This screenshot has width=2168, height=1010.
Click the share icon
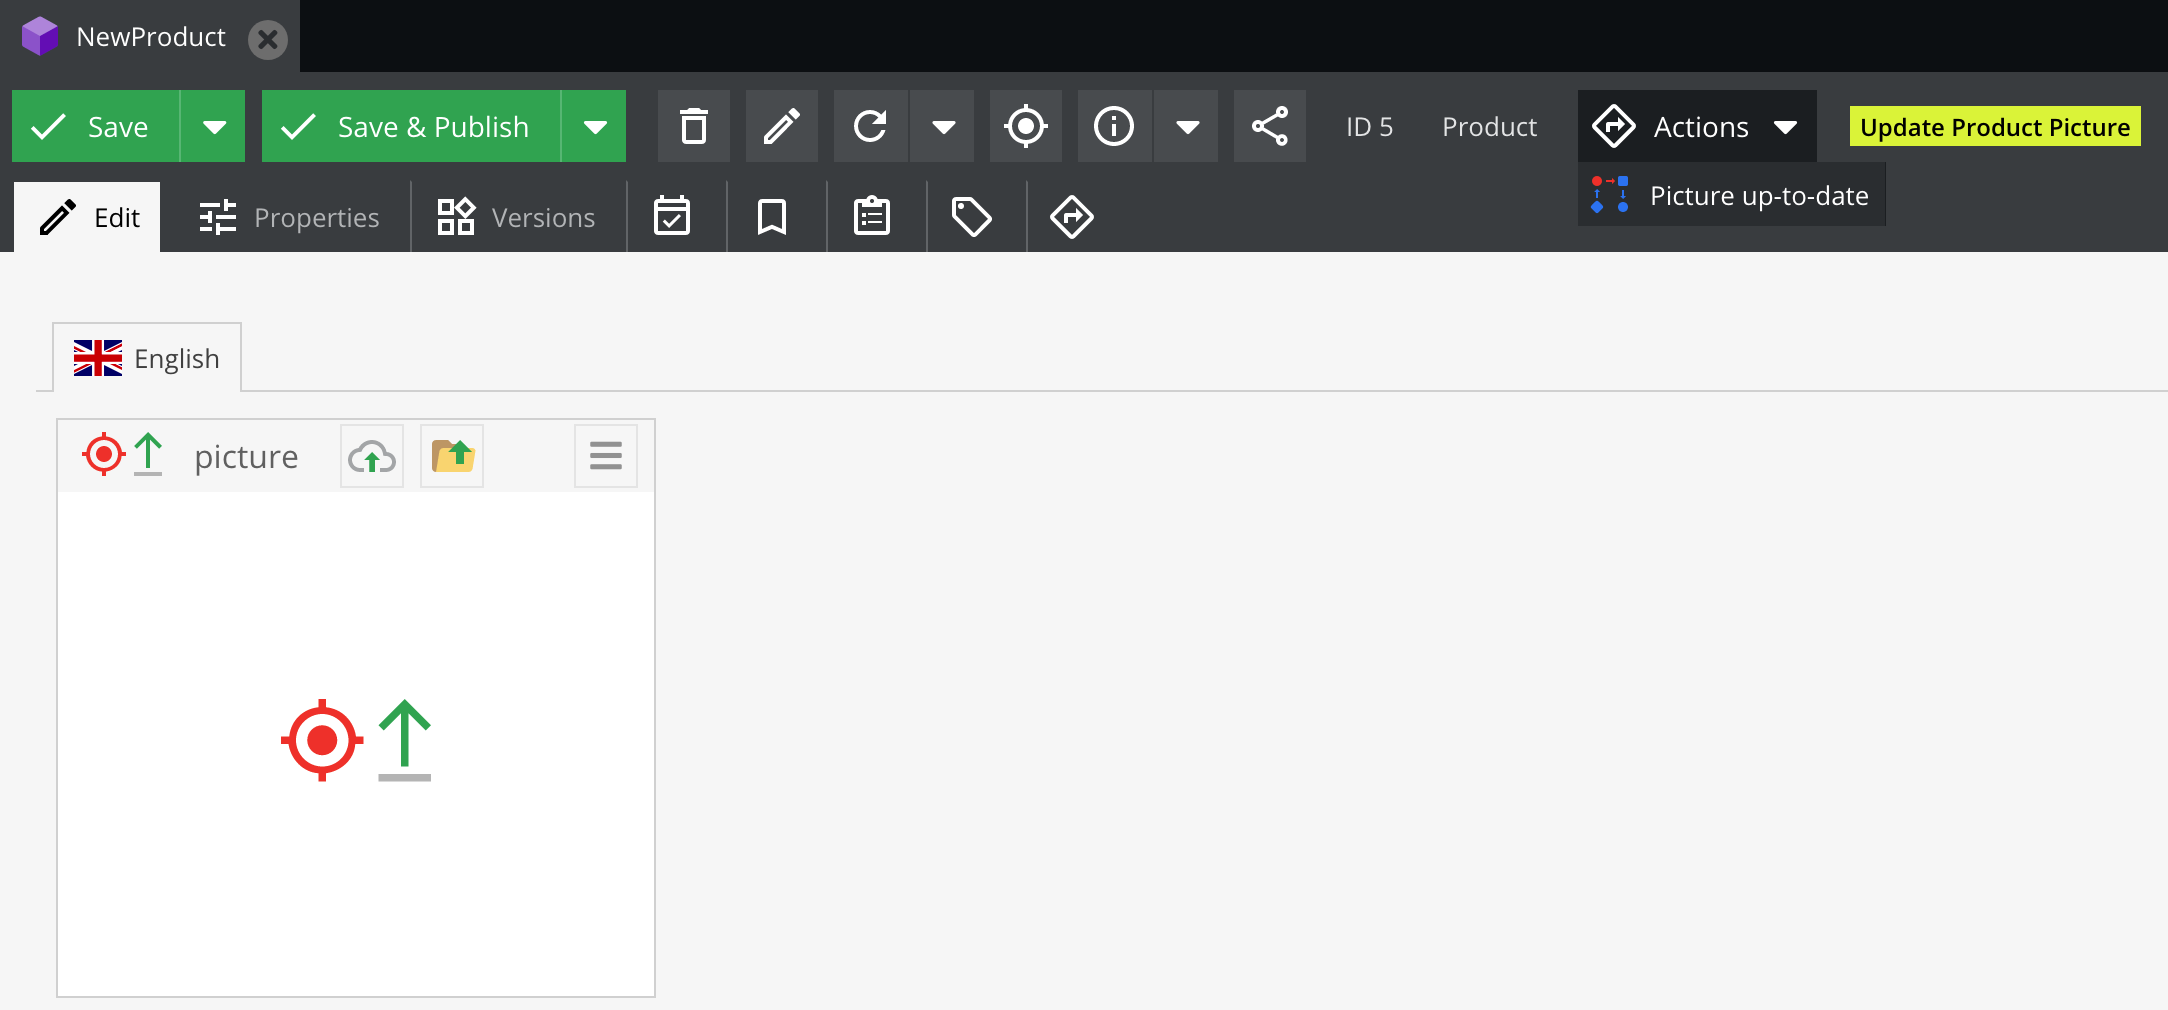[x=1269, y=127]
